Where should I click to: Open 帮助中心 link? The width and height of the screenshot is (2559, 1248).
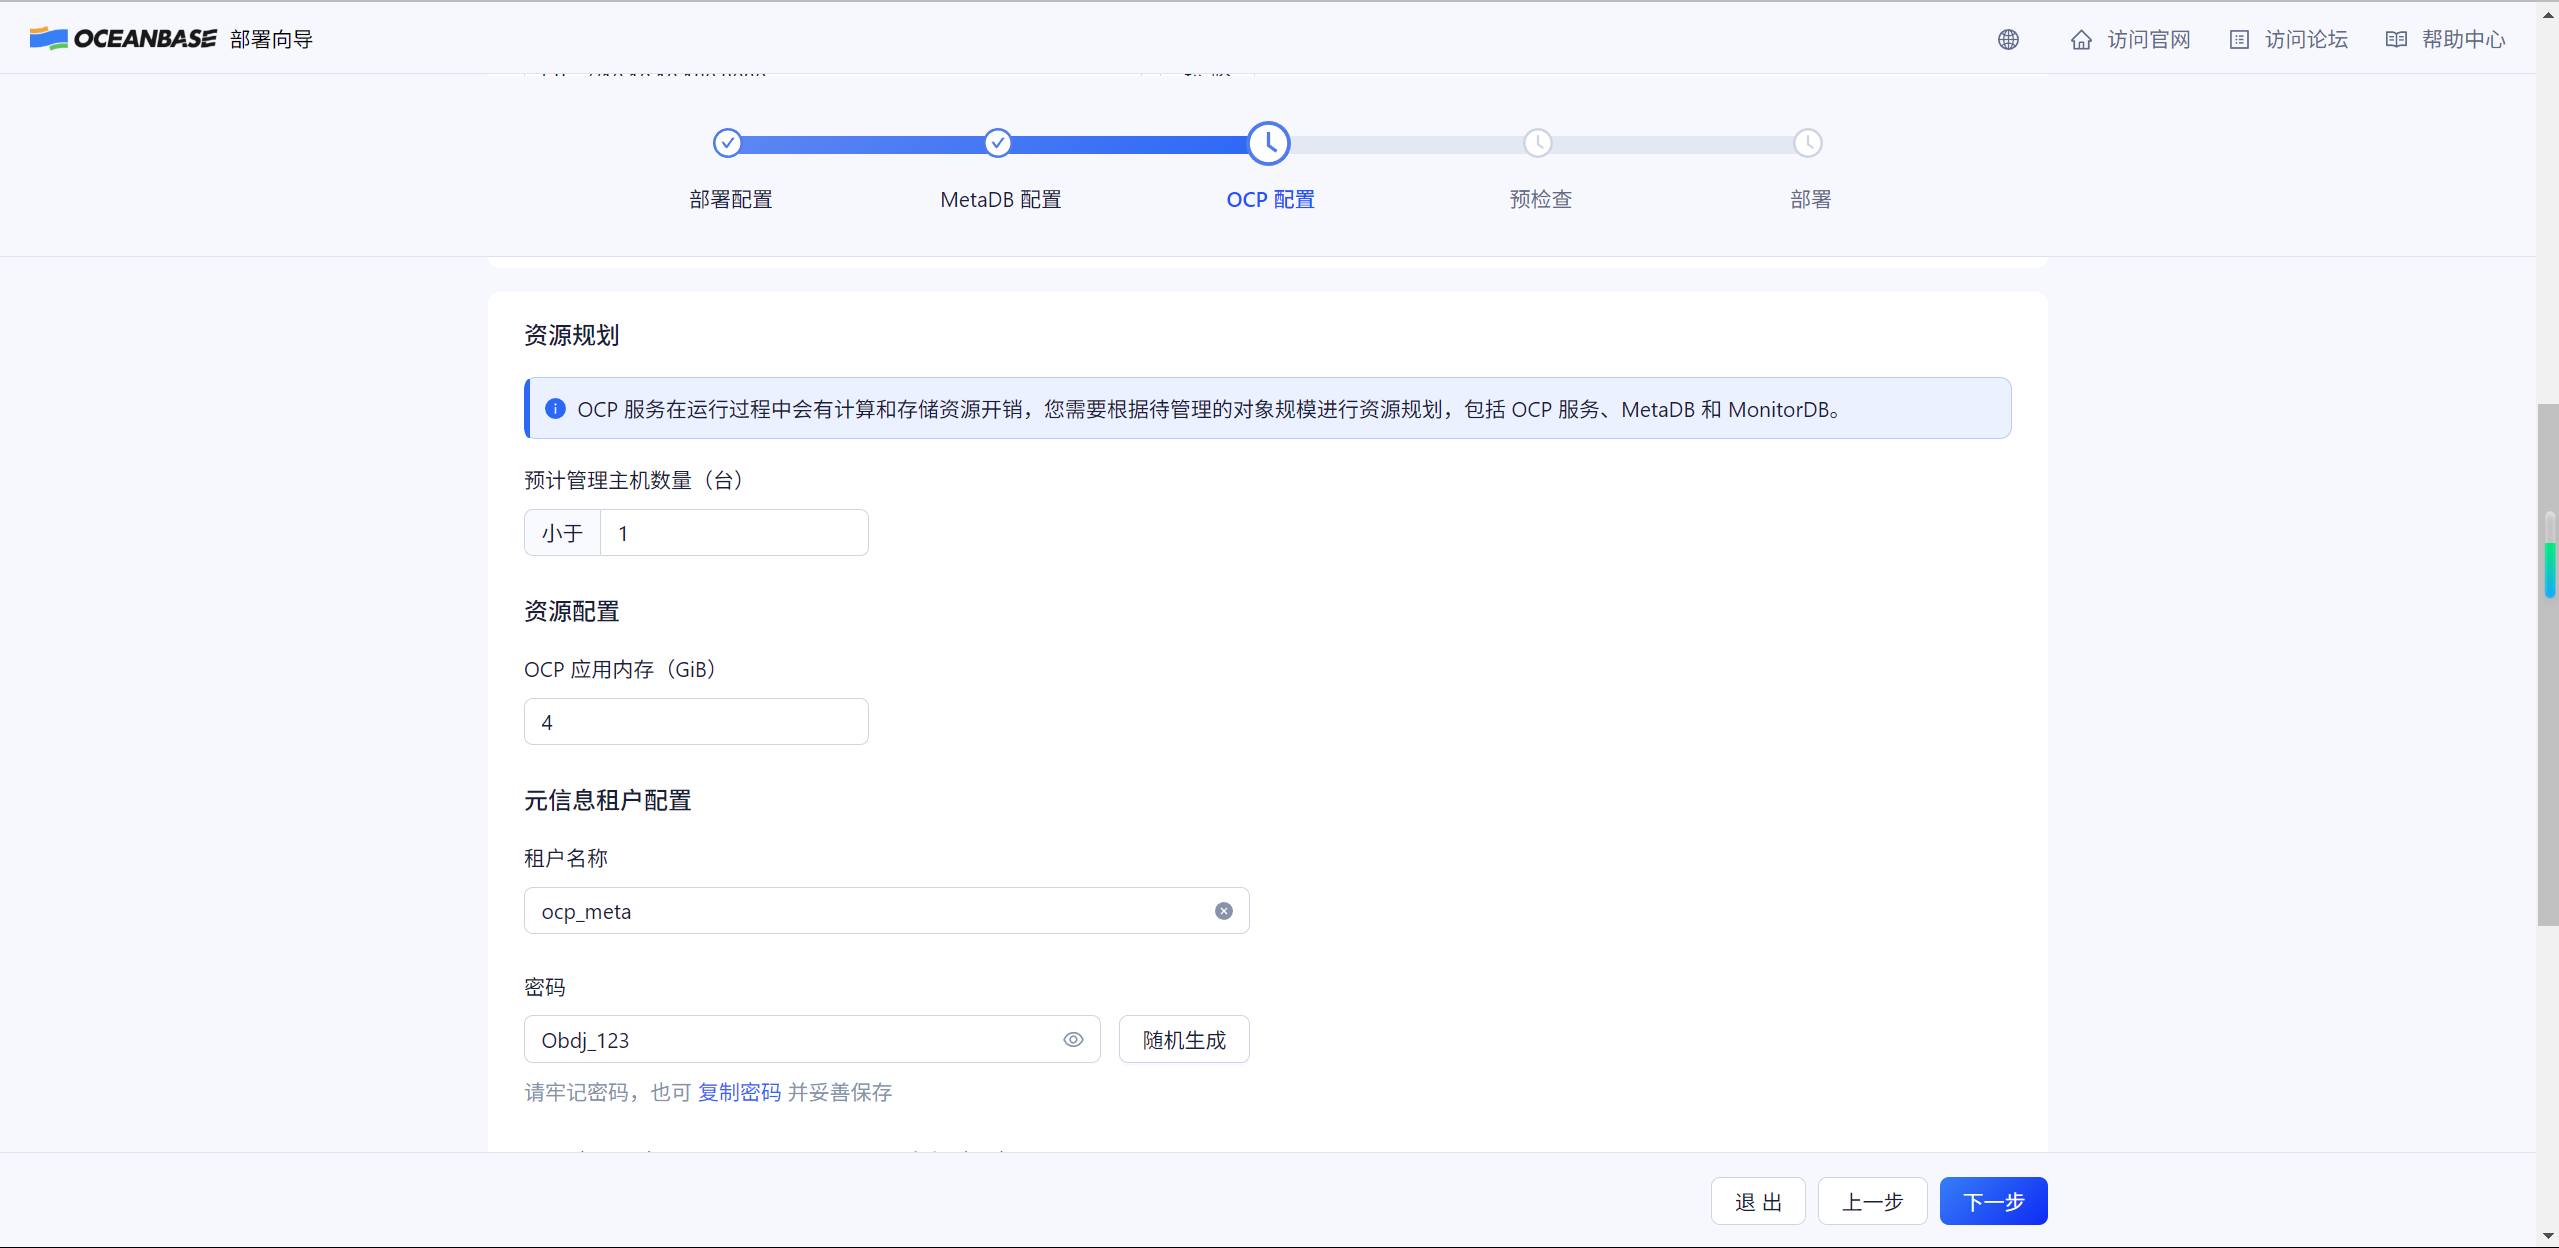tap(2464, 40)
